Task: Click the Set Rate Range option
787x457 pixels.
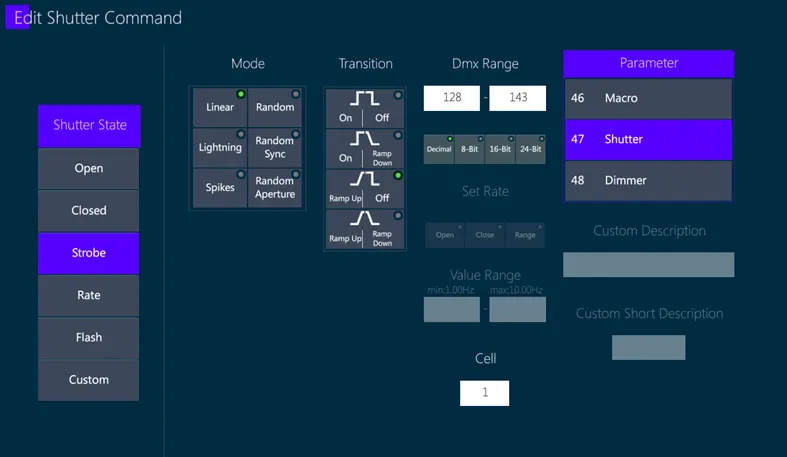Action: [525, 235]
